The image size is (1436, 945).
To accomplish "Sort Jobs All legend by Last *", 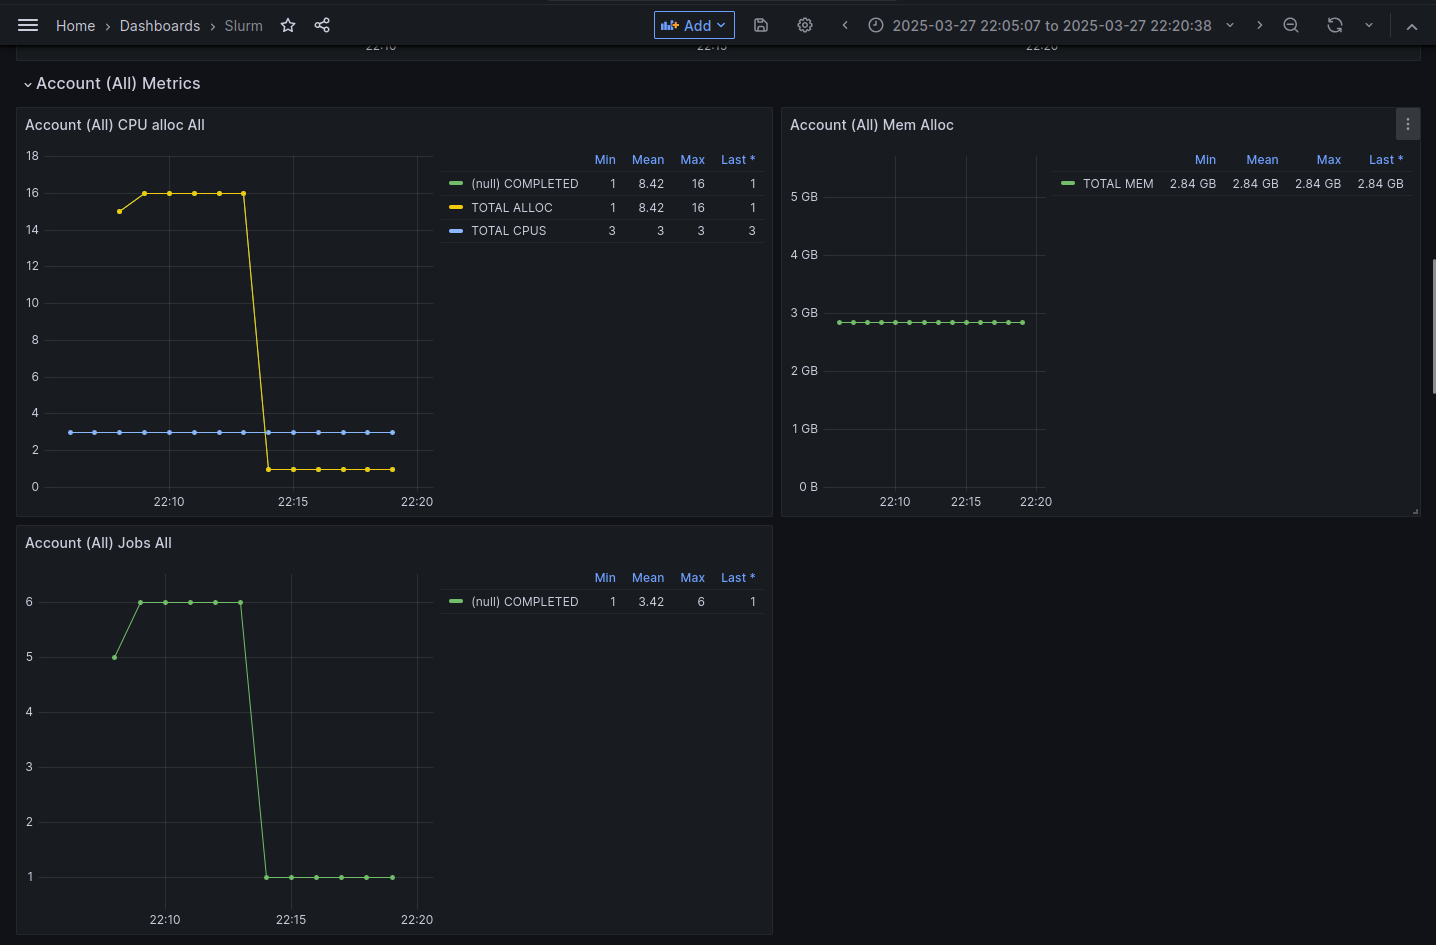I will 738,578.
